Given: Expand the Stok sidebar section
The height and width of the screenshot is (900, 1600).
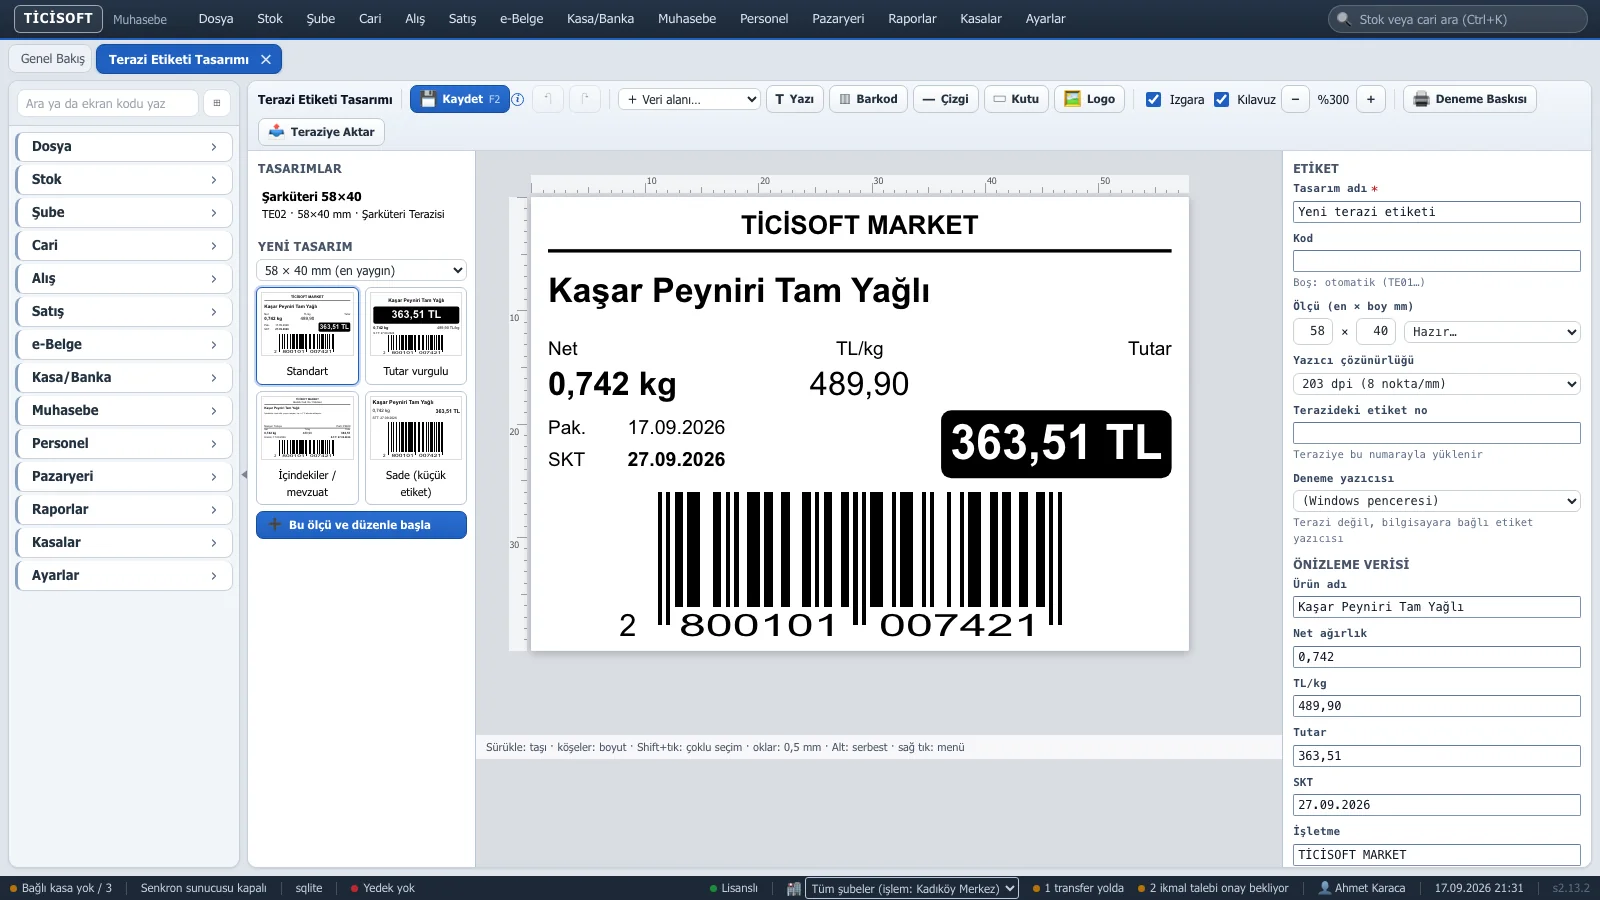Looking at the screenshot, I should tap(124, 179).
